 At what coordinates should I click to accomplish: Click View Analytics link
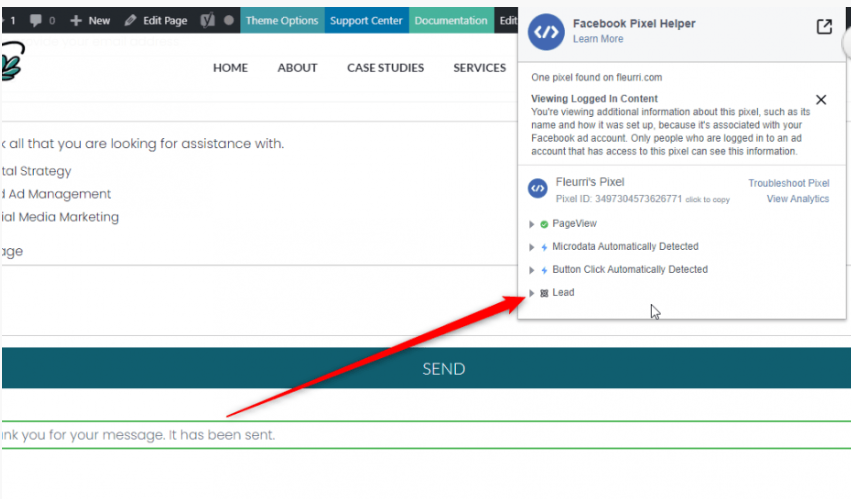[797, 199]
